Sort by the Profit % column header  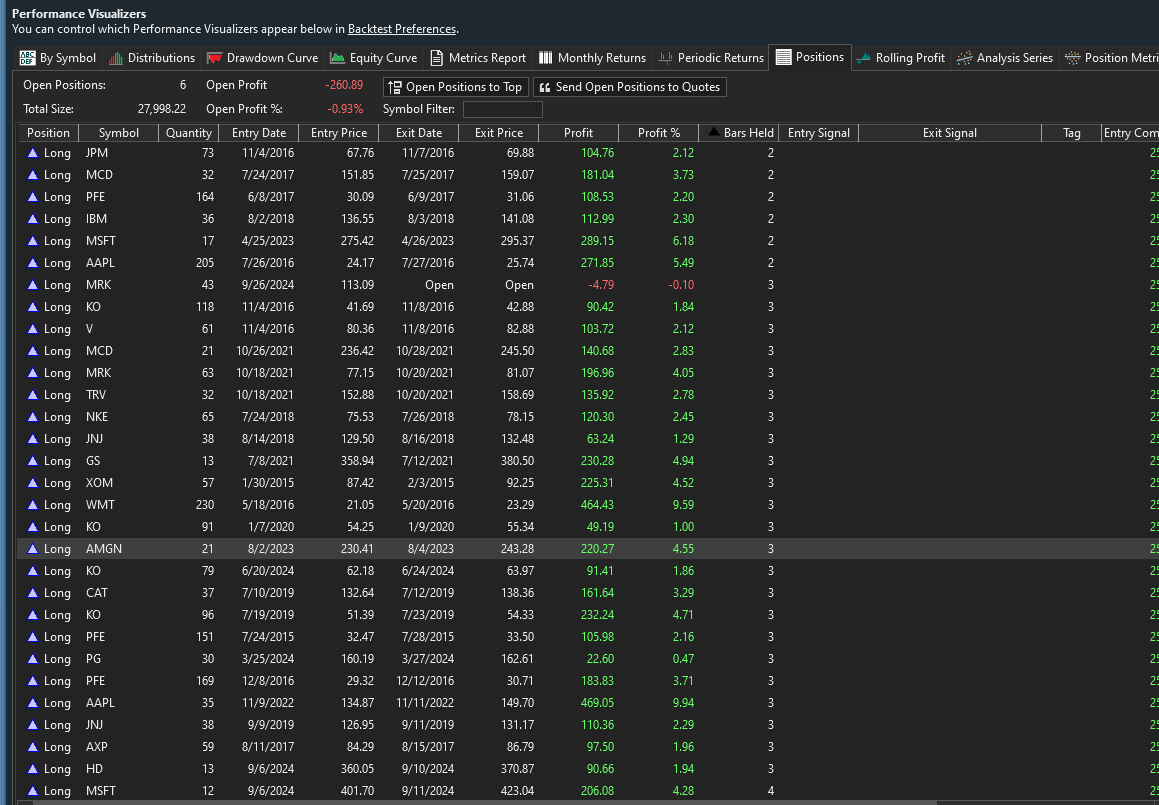click(659, 133)
